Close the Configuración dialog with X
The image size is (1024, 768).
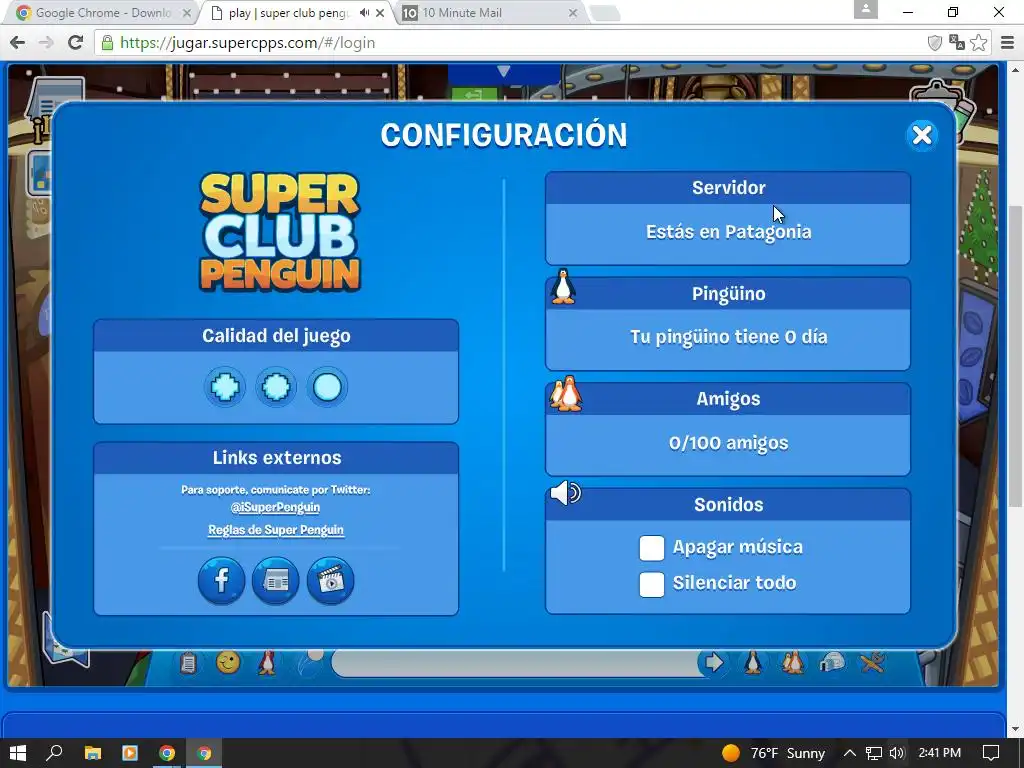click(x=921, y=135)
